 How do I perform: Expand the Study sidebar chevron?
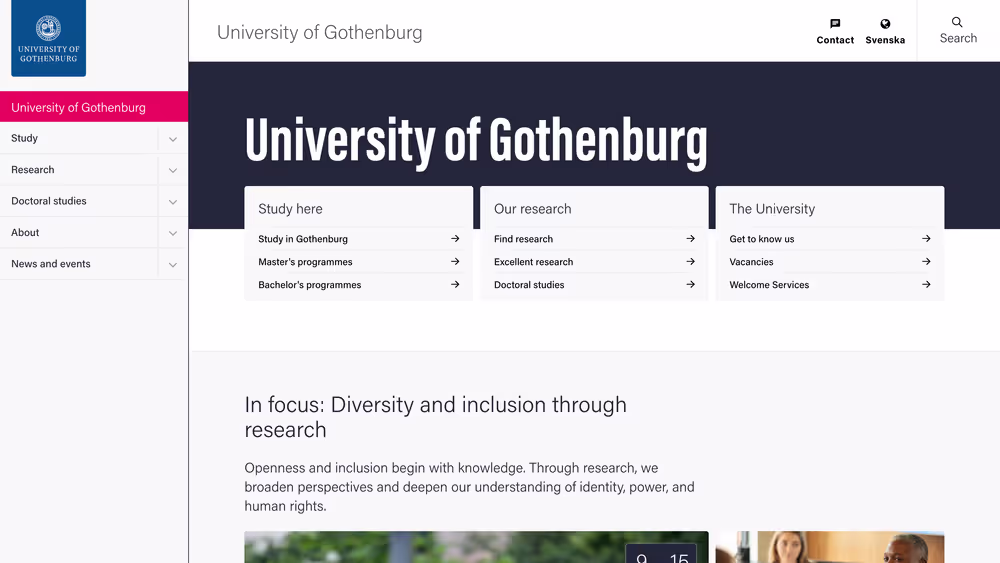(173, 139)
